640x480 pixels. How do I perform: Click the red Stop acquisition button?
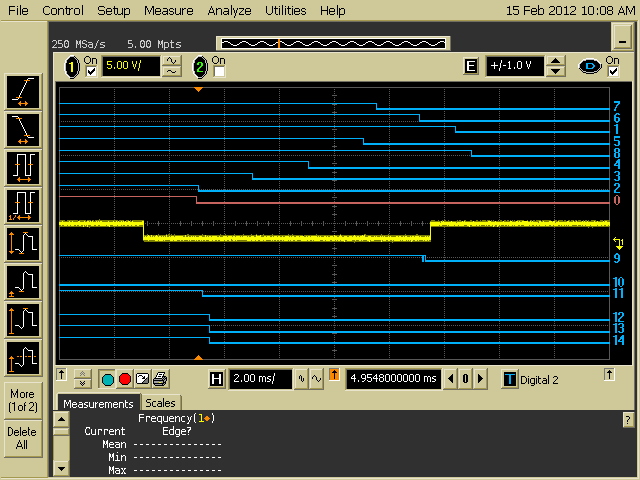pos(125,380)
